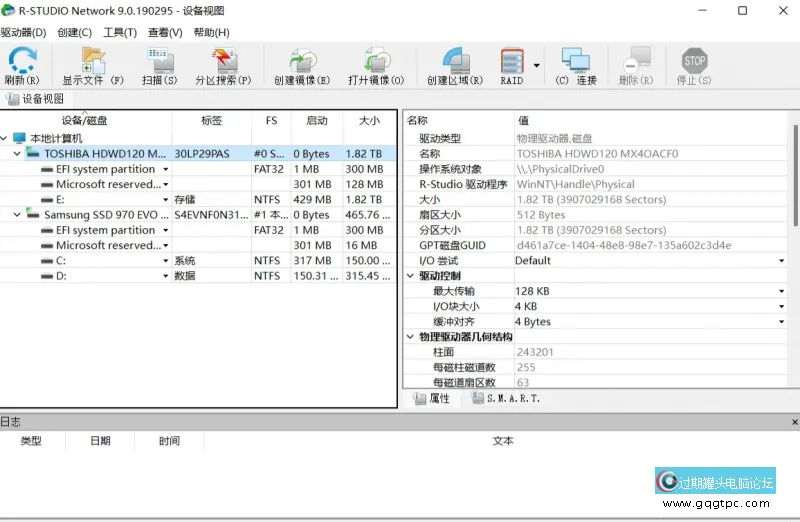Viewport: 800px width, 522px height.
Task: Open the I/O block size 4 KB dropdown
Action: coord(781,307)
